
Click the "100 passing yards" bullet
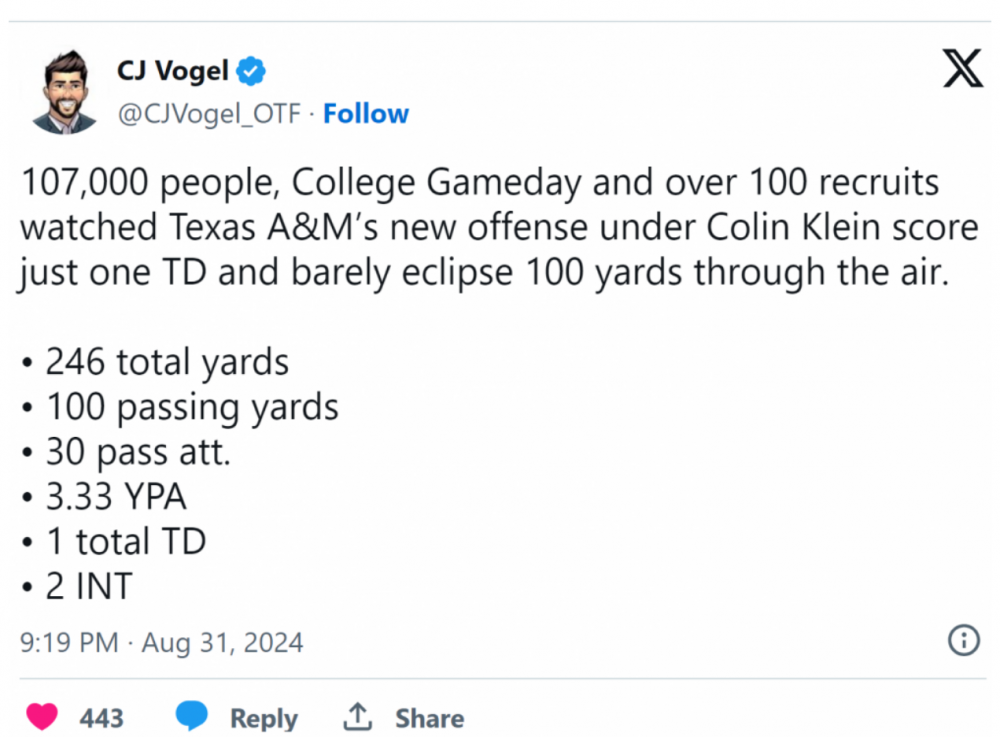(191, 407)
